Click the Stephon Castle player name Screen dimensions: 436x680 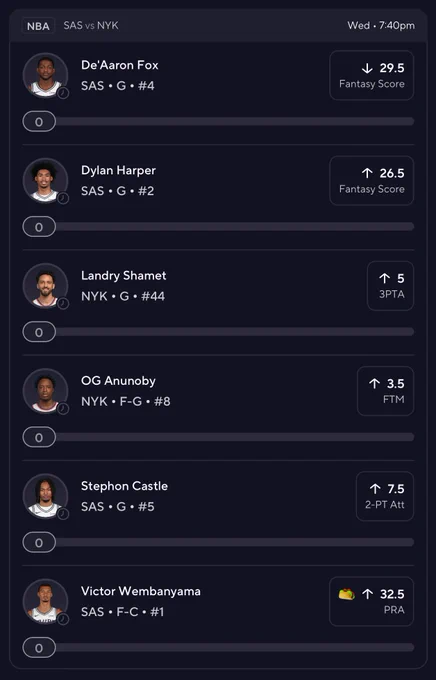(125, 486)
